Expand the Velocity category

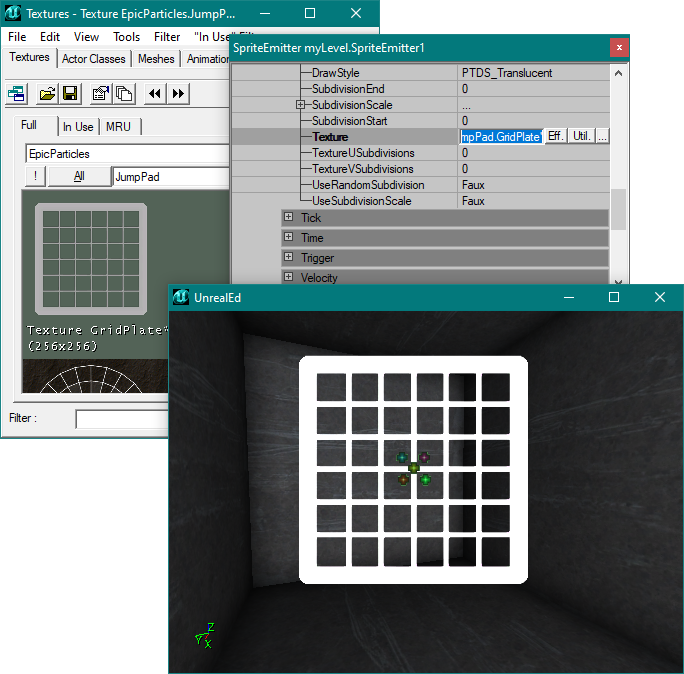tap(288, 277)
